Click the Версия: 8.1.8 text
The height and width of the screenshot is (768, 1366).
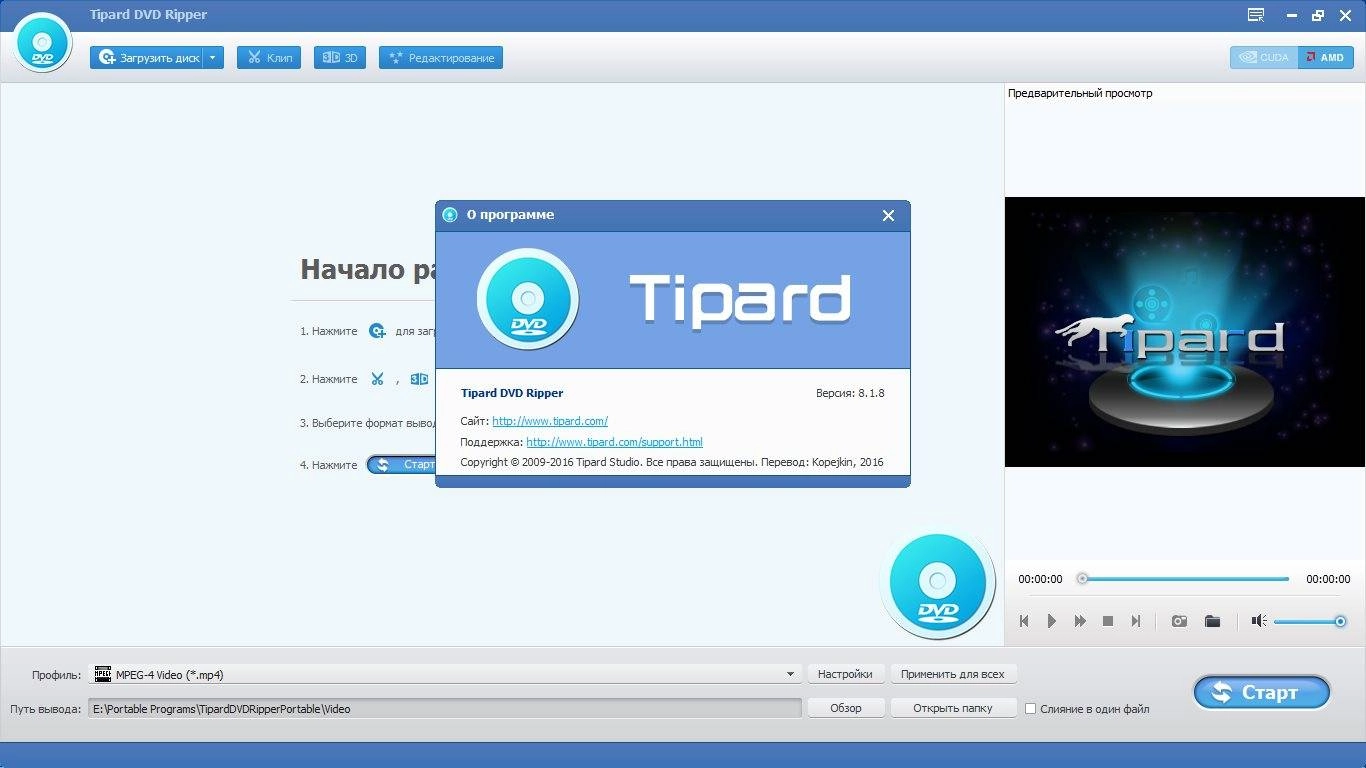click(850, 393)
